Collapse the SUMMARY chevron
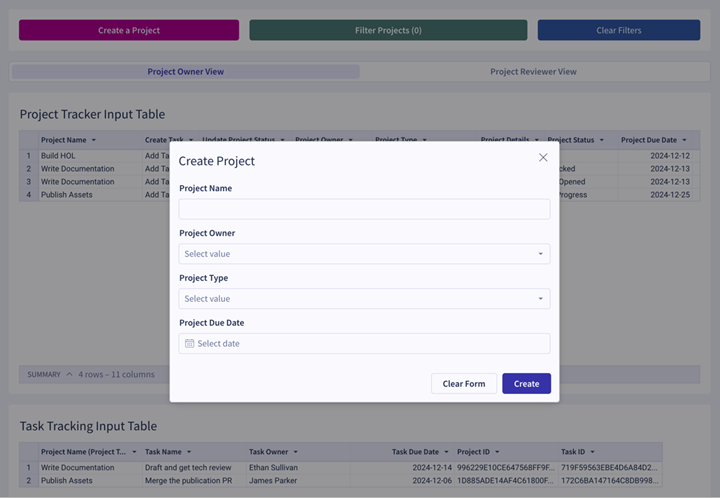This screenshot has width=720, height=498. 69,374
